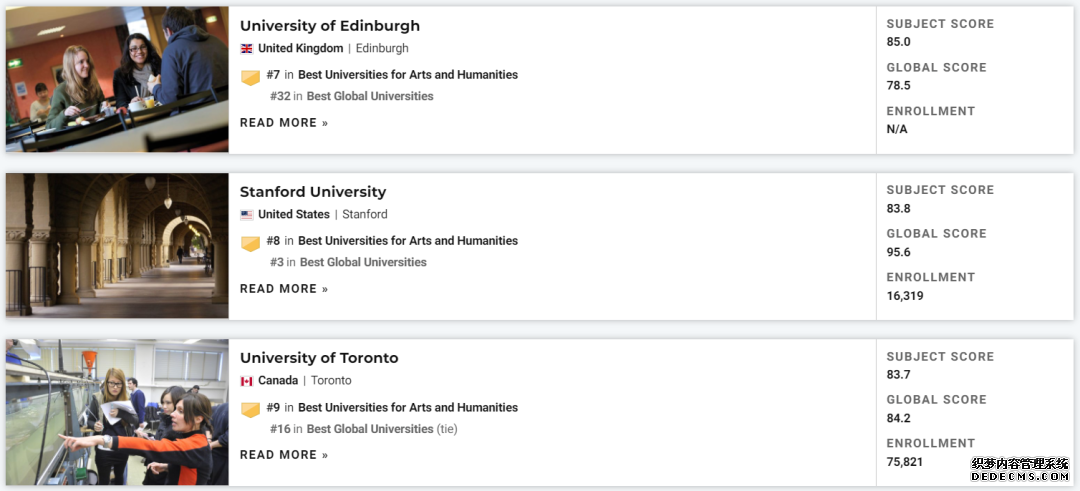This screenshot has width=1080, height=491.
Task: Click READ MORE under University of Edinburgh
Action: tap(284, 123)
